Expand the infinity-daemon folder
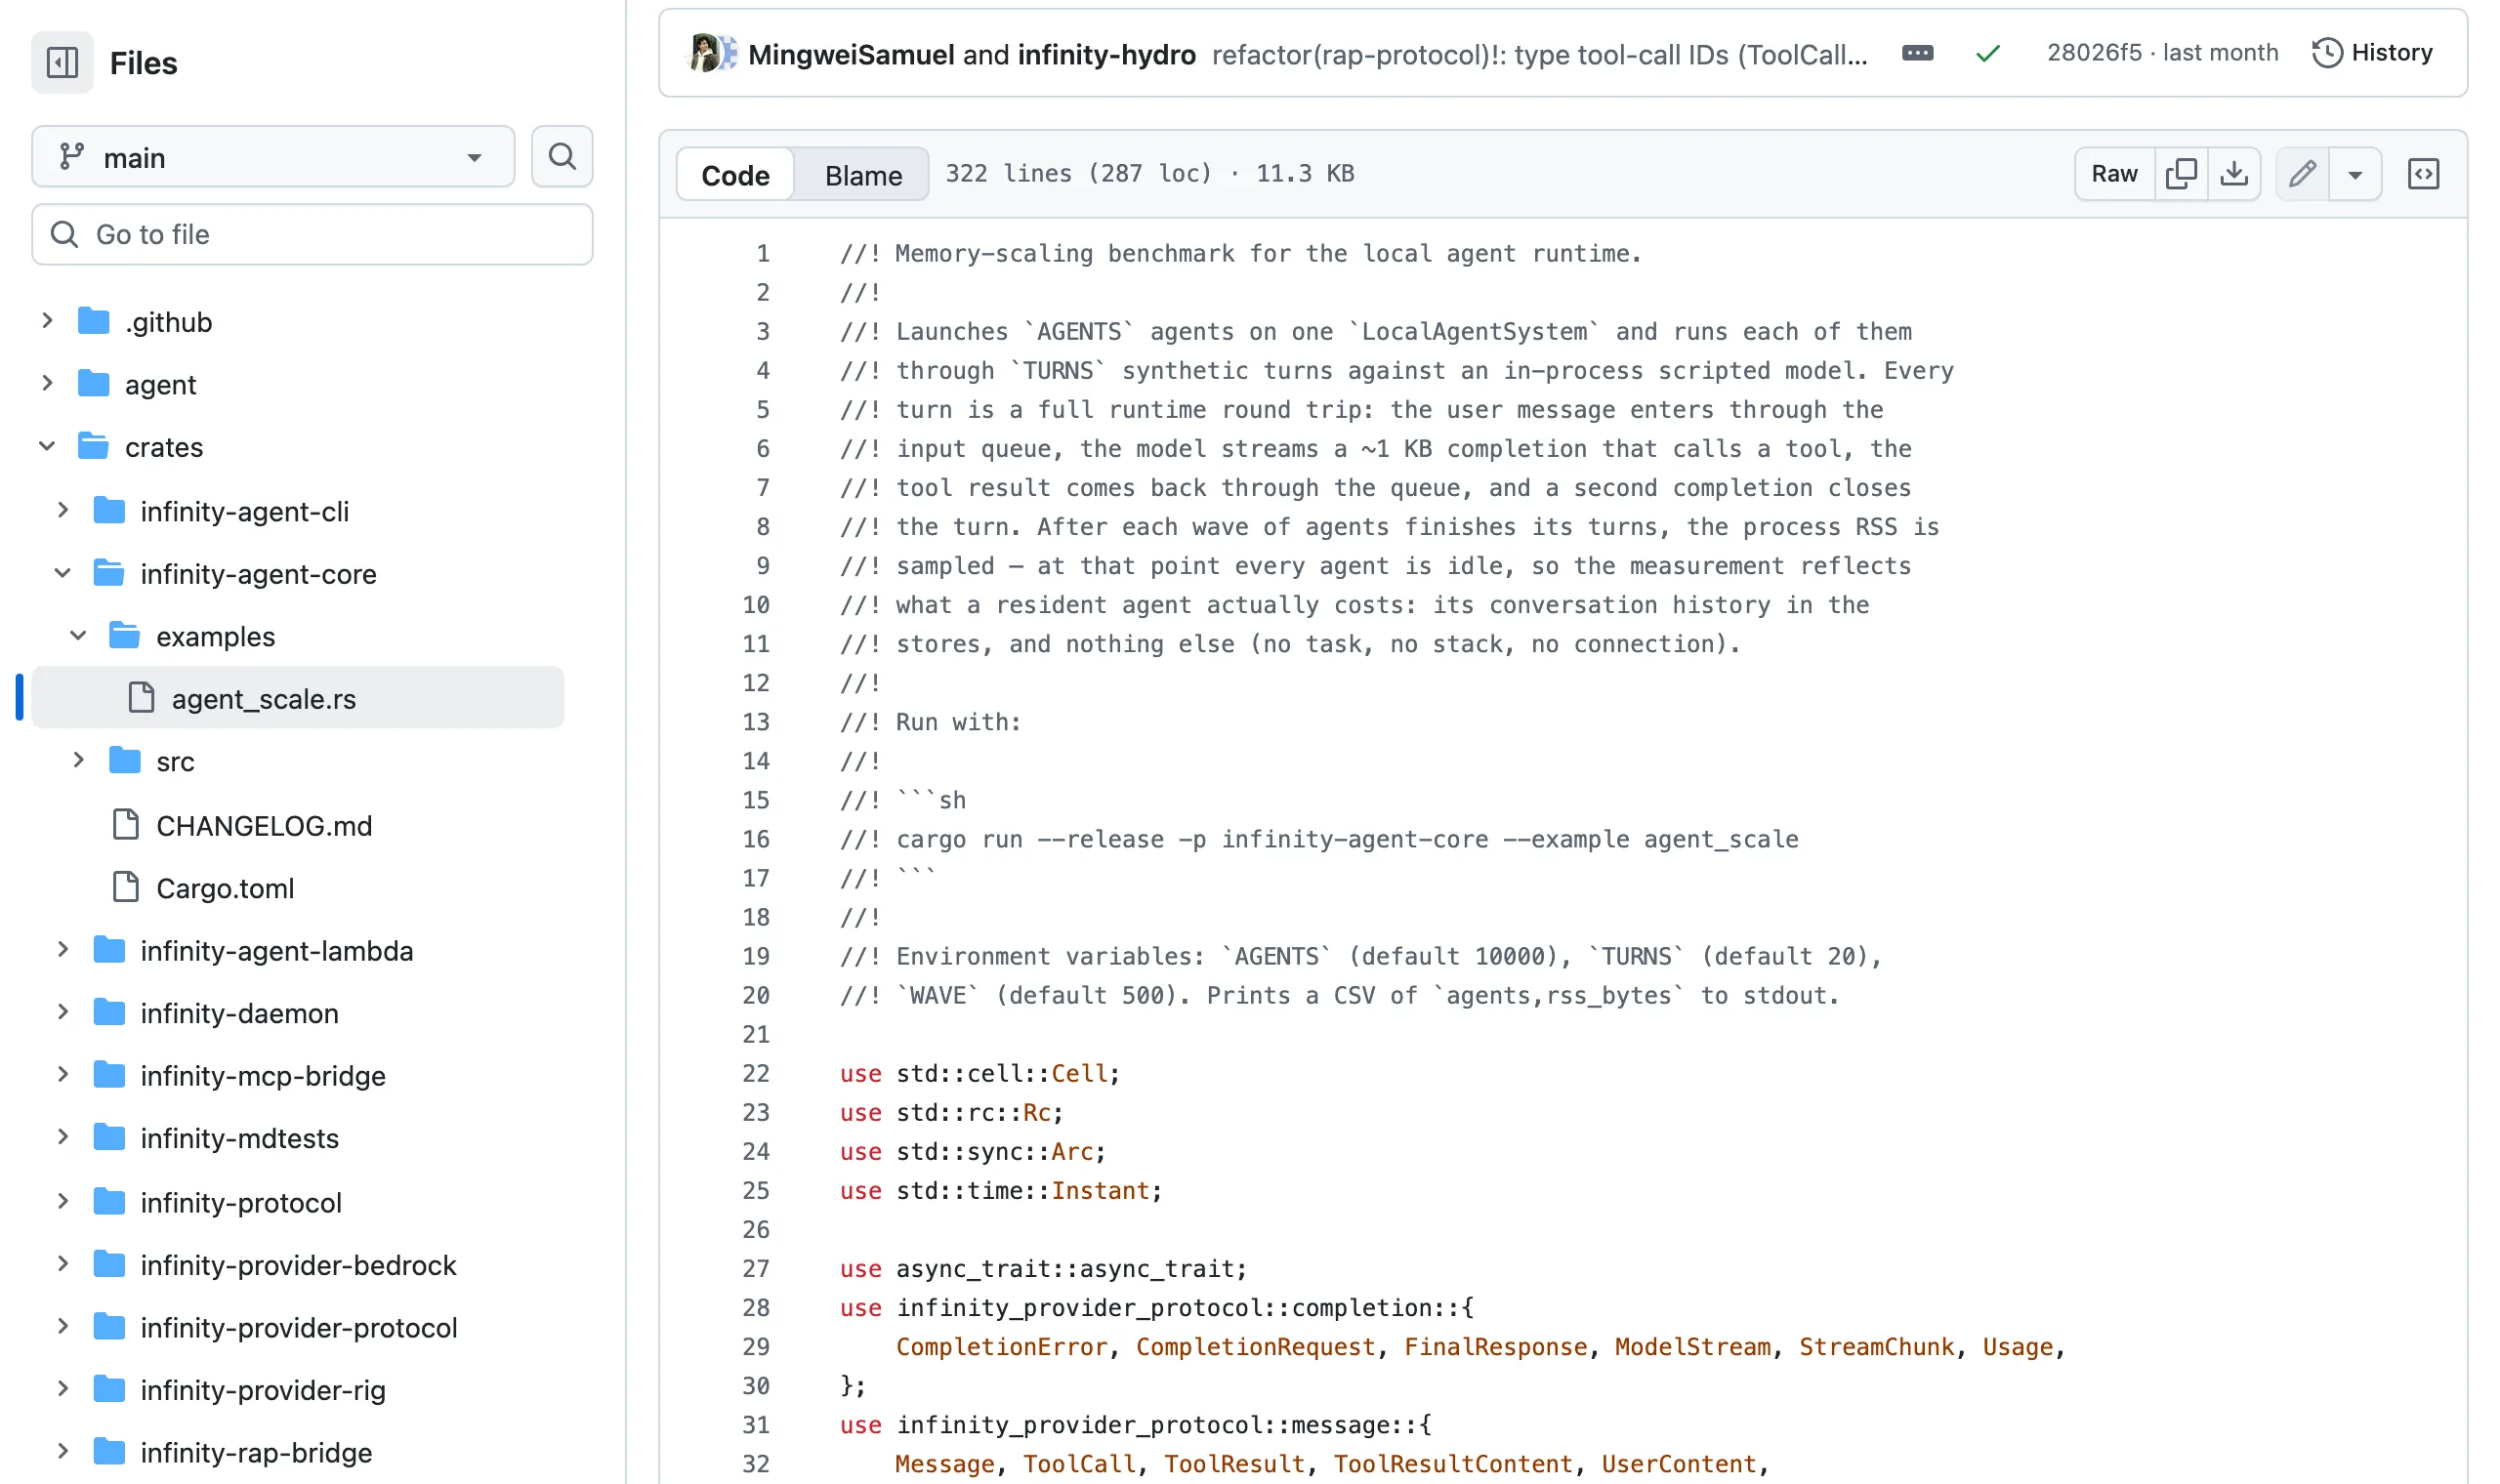This screenshot has width=2500, height=1484. pos(63,1013)
